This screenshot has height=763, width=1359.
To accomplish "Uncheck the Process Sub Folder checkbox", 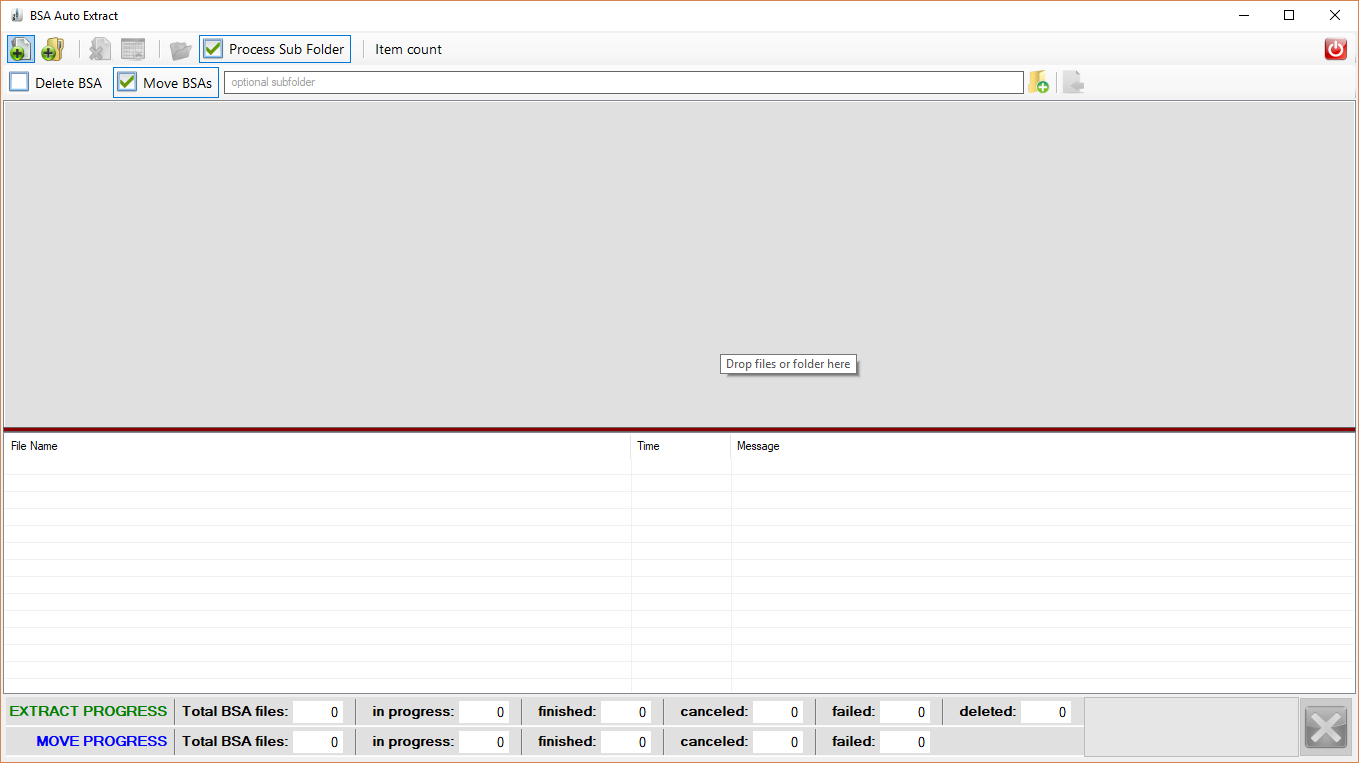I will tap(214, 49).
